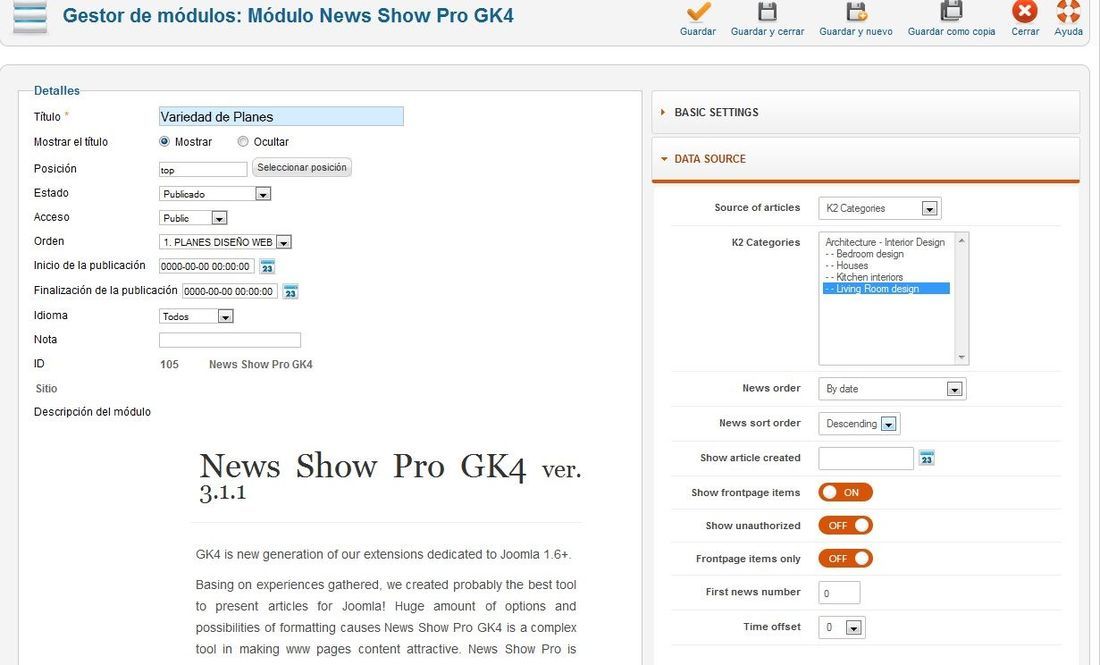Select the Kitchen interiors category
This screenshot has height=665, width=1100.
885,277
